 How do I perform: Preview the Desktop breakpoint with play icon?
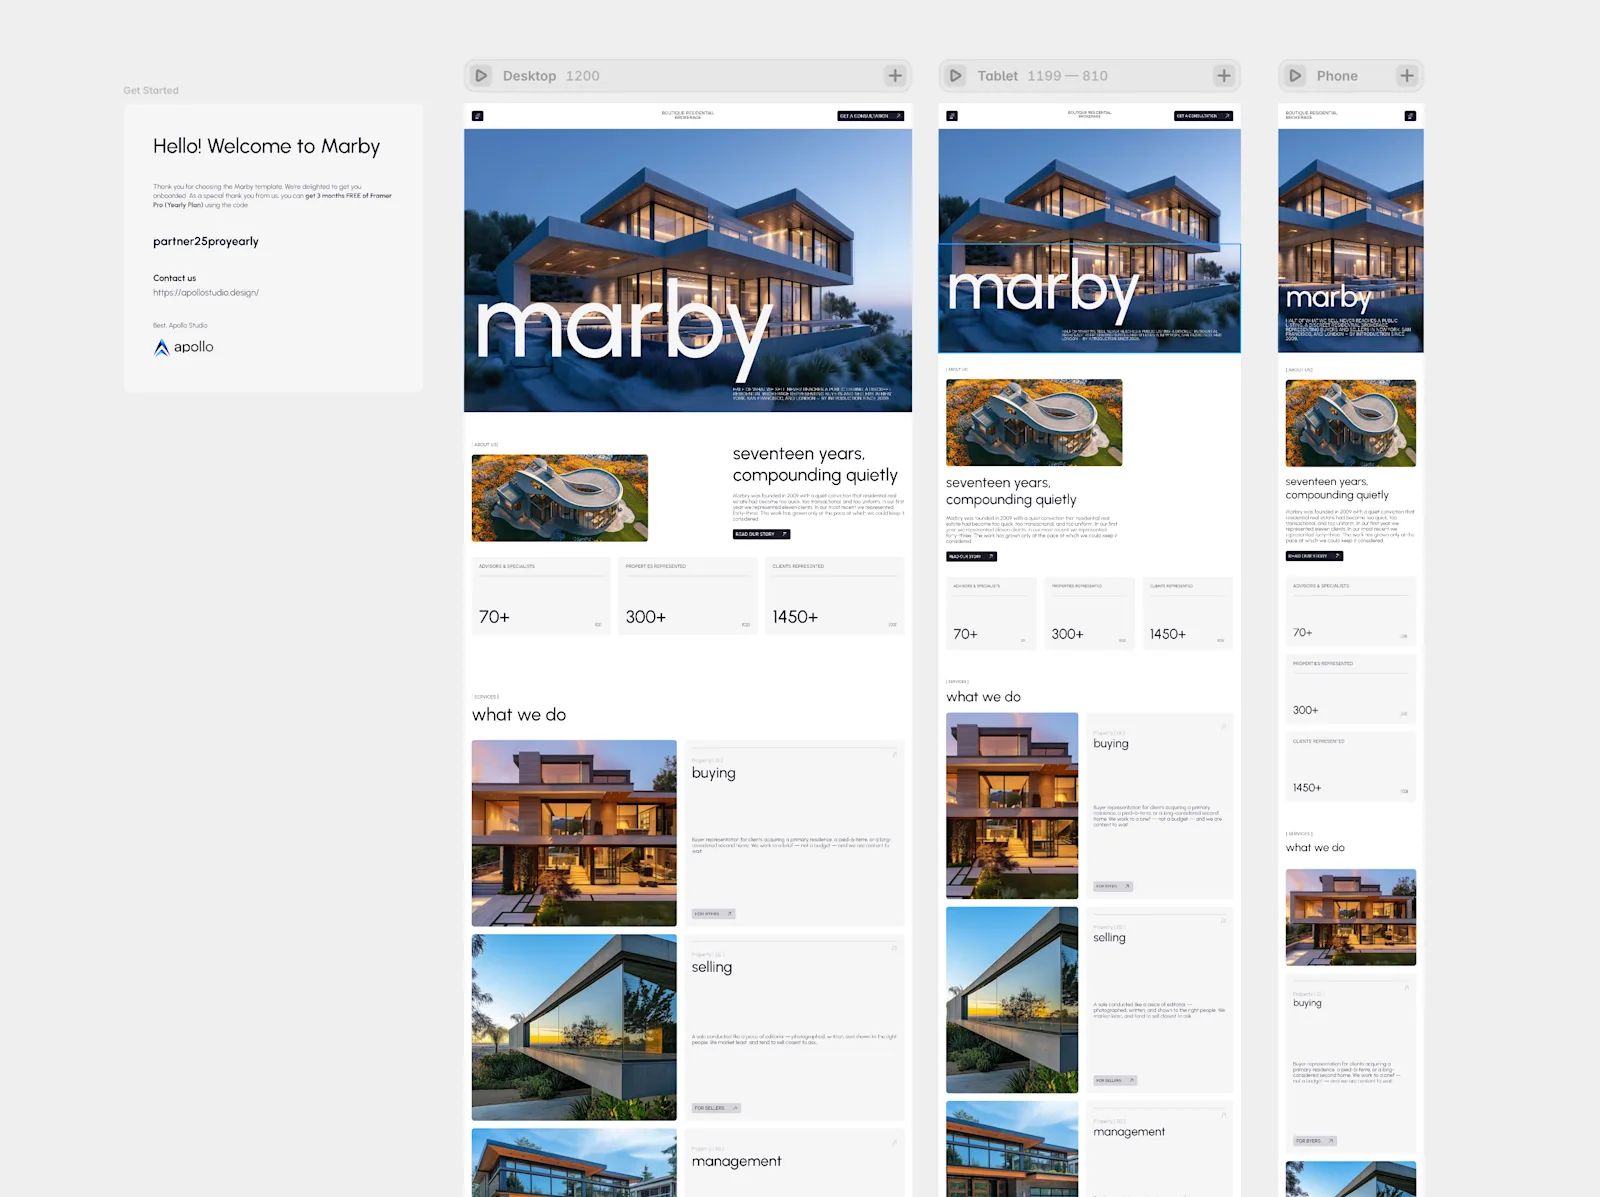[481, 76]
